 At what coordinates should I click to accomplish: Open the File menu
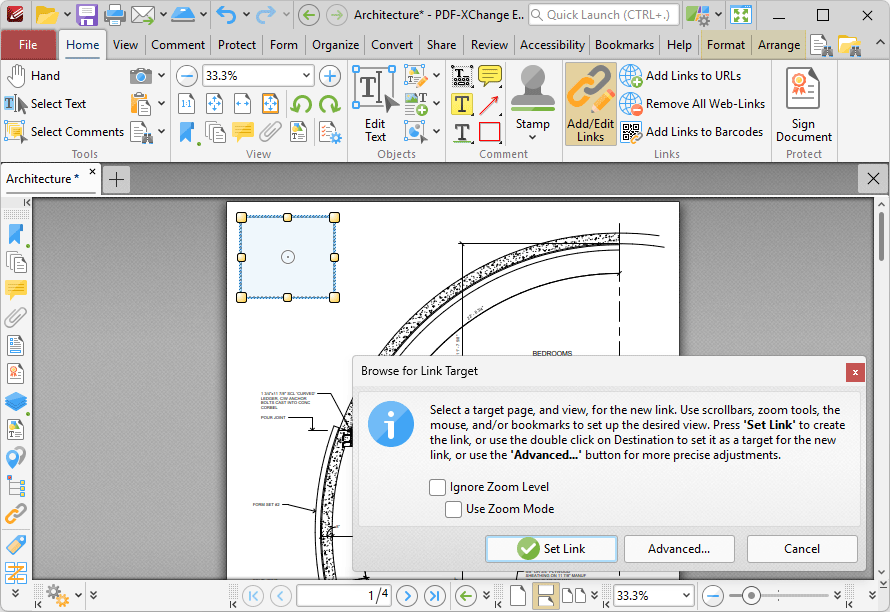28,45
